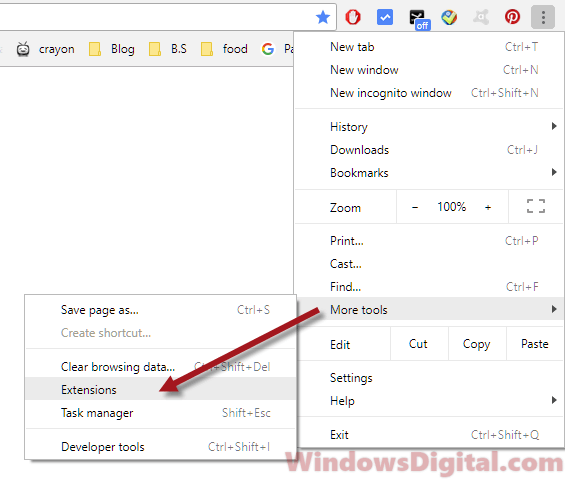The image size is (565, 480).
Task: Choose Cast... from the menu
Action: click(430, 264)
